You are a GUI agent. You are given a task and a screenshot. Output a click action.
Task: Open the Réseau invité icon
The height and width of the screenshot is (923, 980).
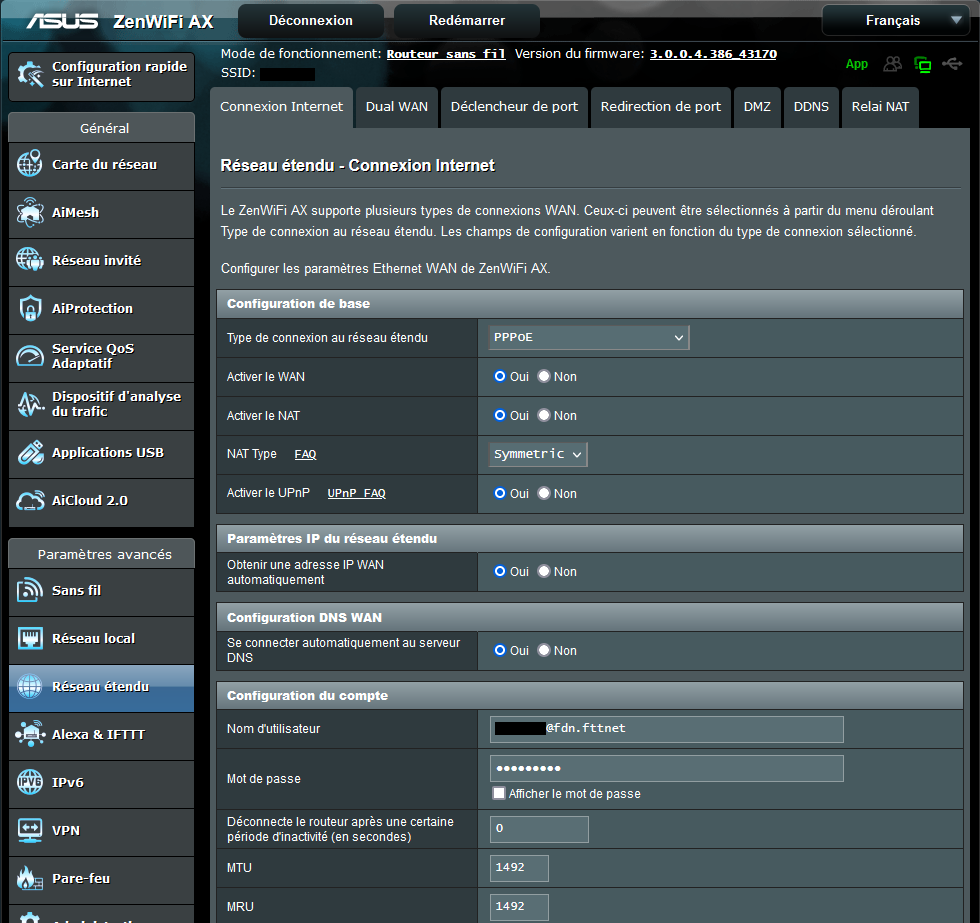coord(29,260)
